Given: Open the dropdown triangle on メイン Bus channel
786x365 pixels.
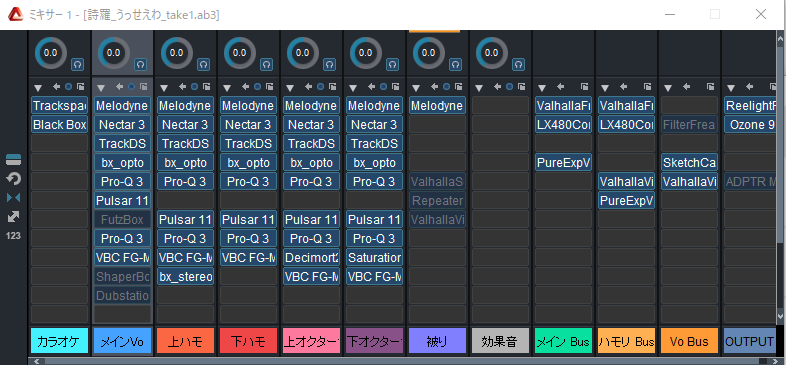Looking at the screenshot, I should point(541,88).
